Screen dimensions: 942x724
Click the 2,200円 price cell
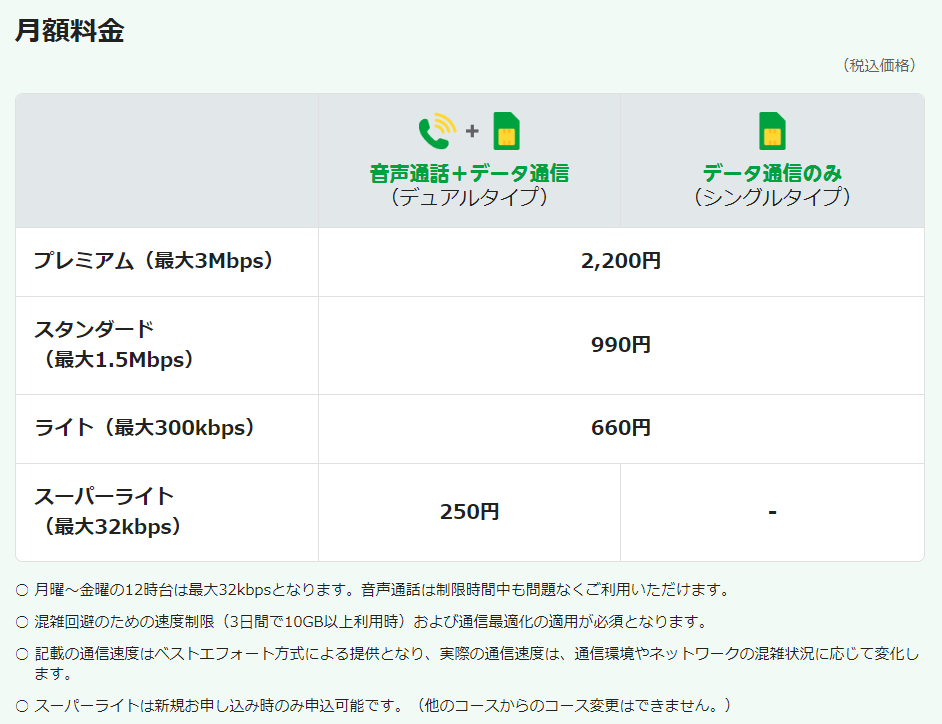[620, 261]
